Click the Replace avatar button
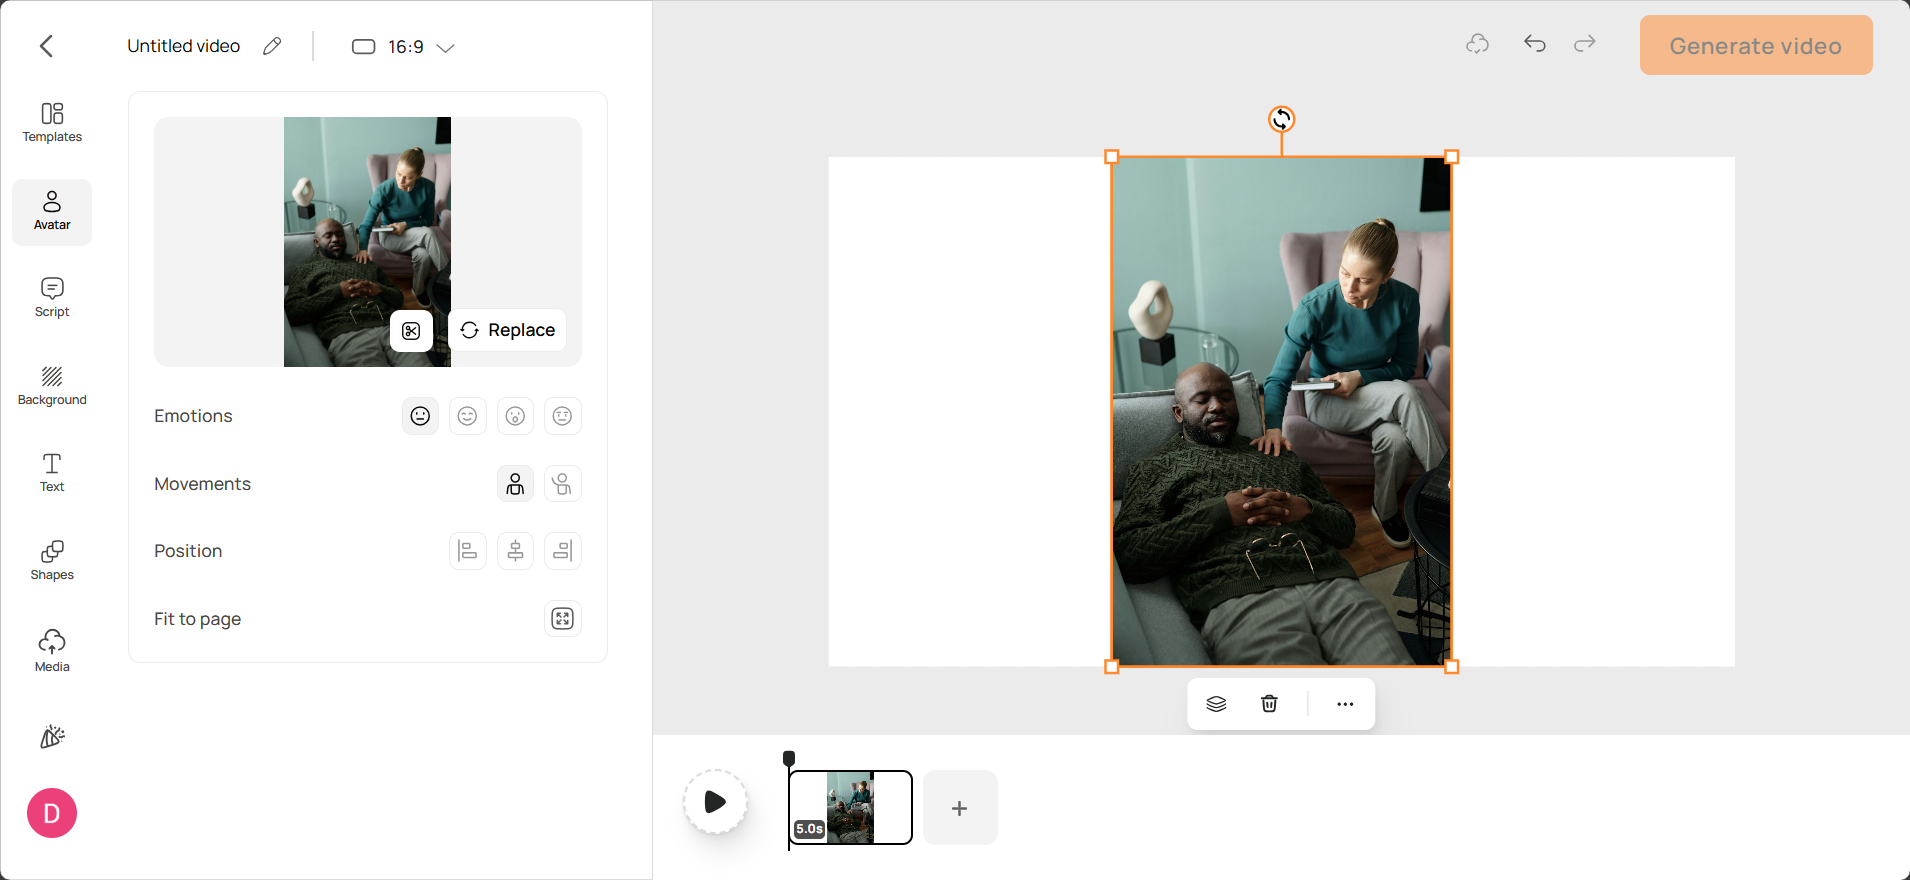This screenshot has width=1910, height=880. pyautogui.click(x=508, y=331)
